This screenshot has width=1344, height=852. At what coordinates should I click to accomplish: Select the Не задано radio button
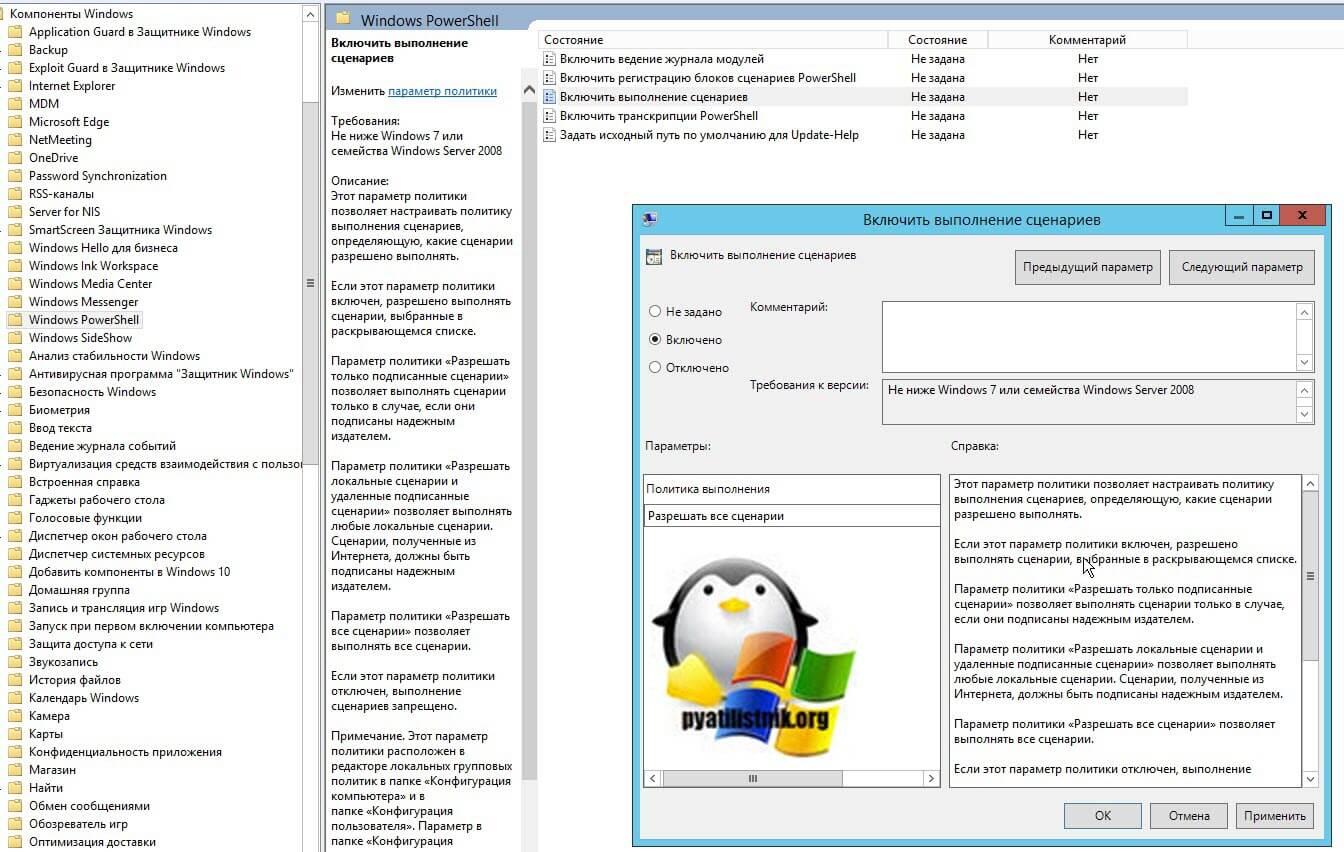coord(655,312)
